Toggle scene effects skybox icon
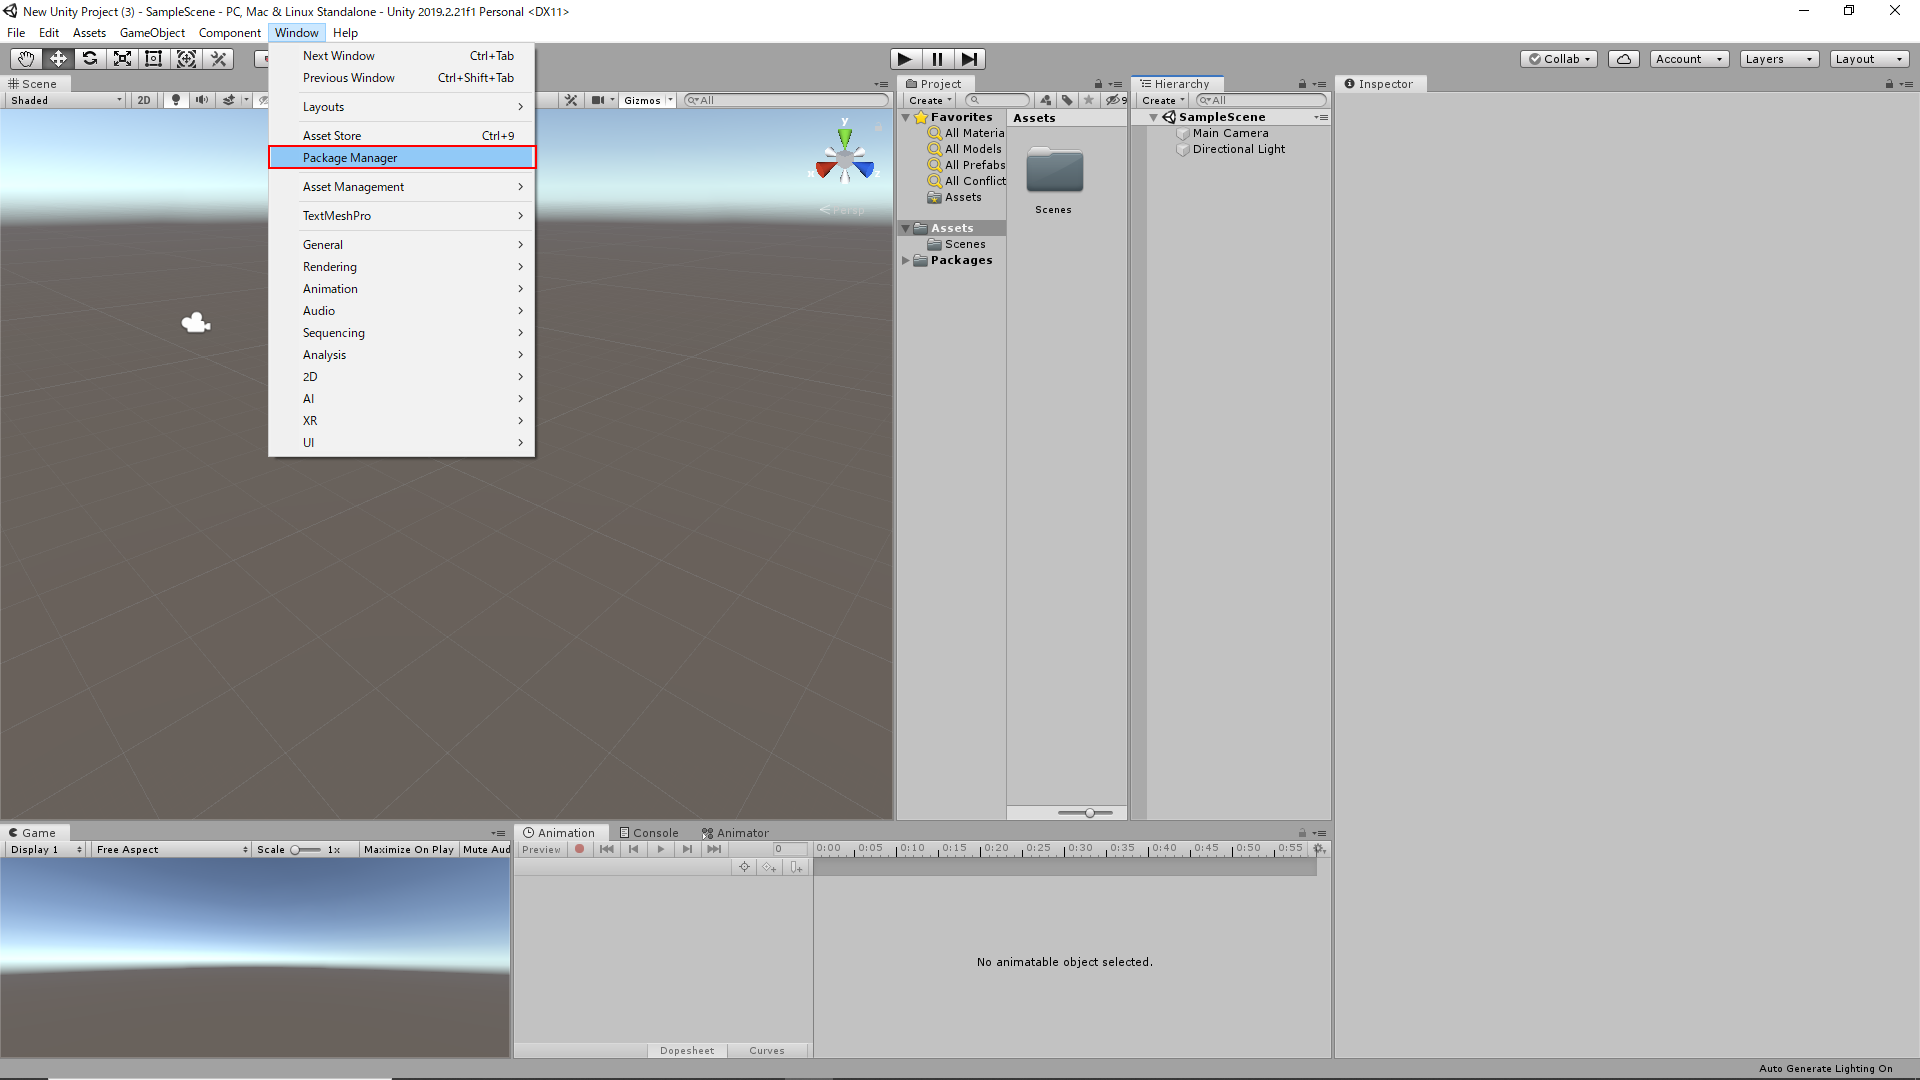The width and height of the screenshot is (1920, 1080). click(229, 100)
